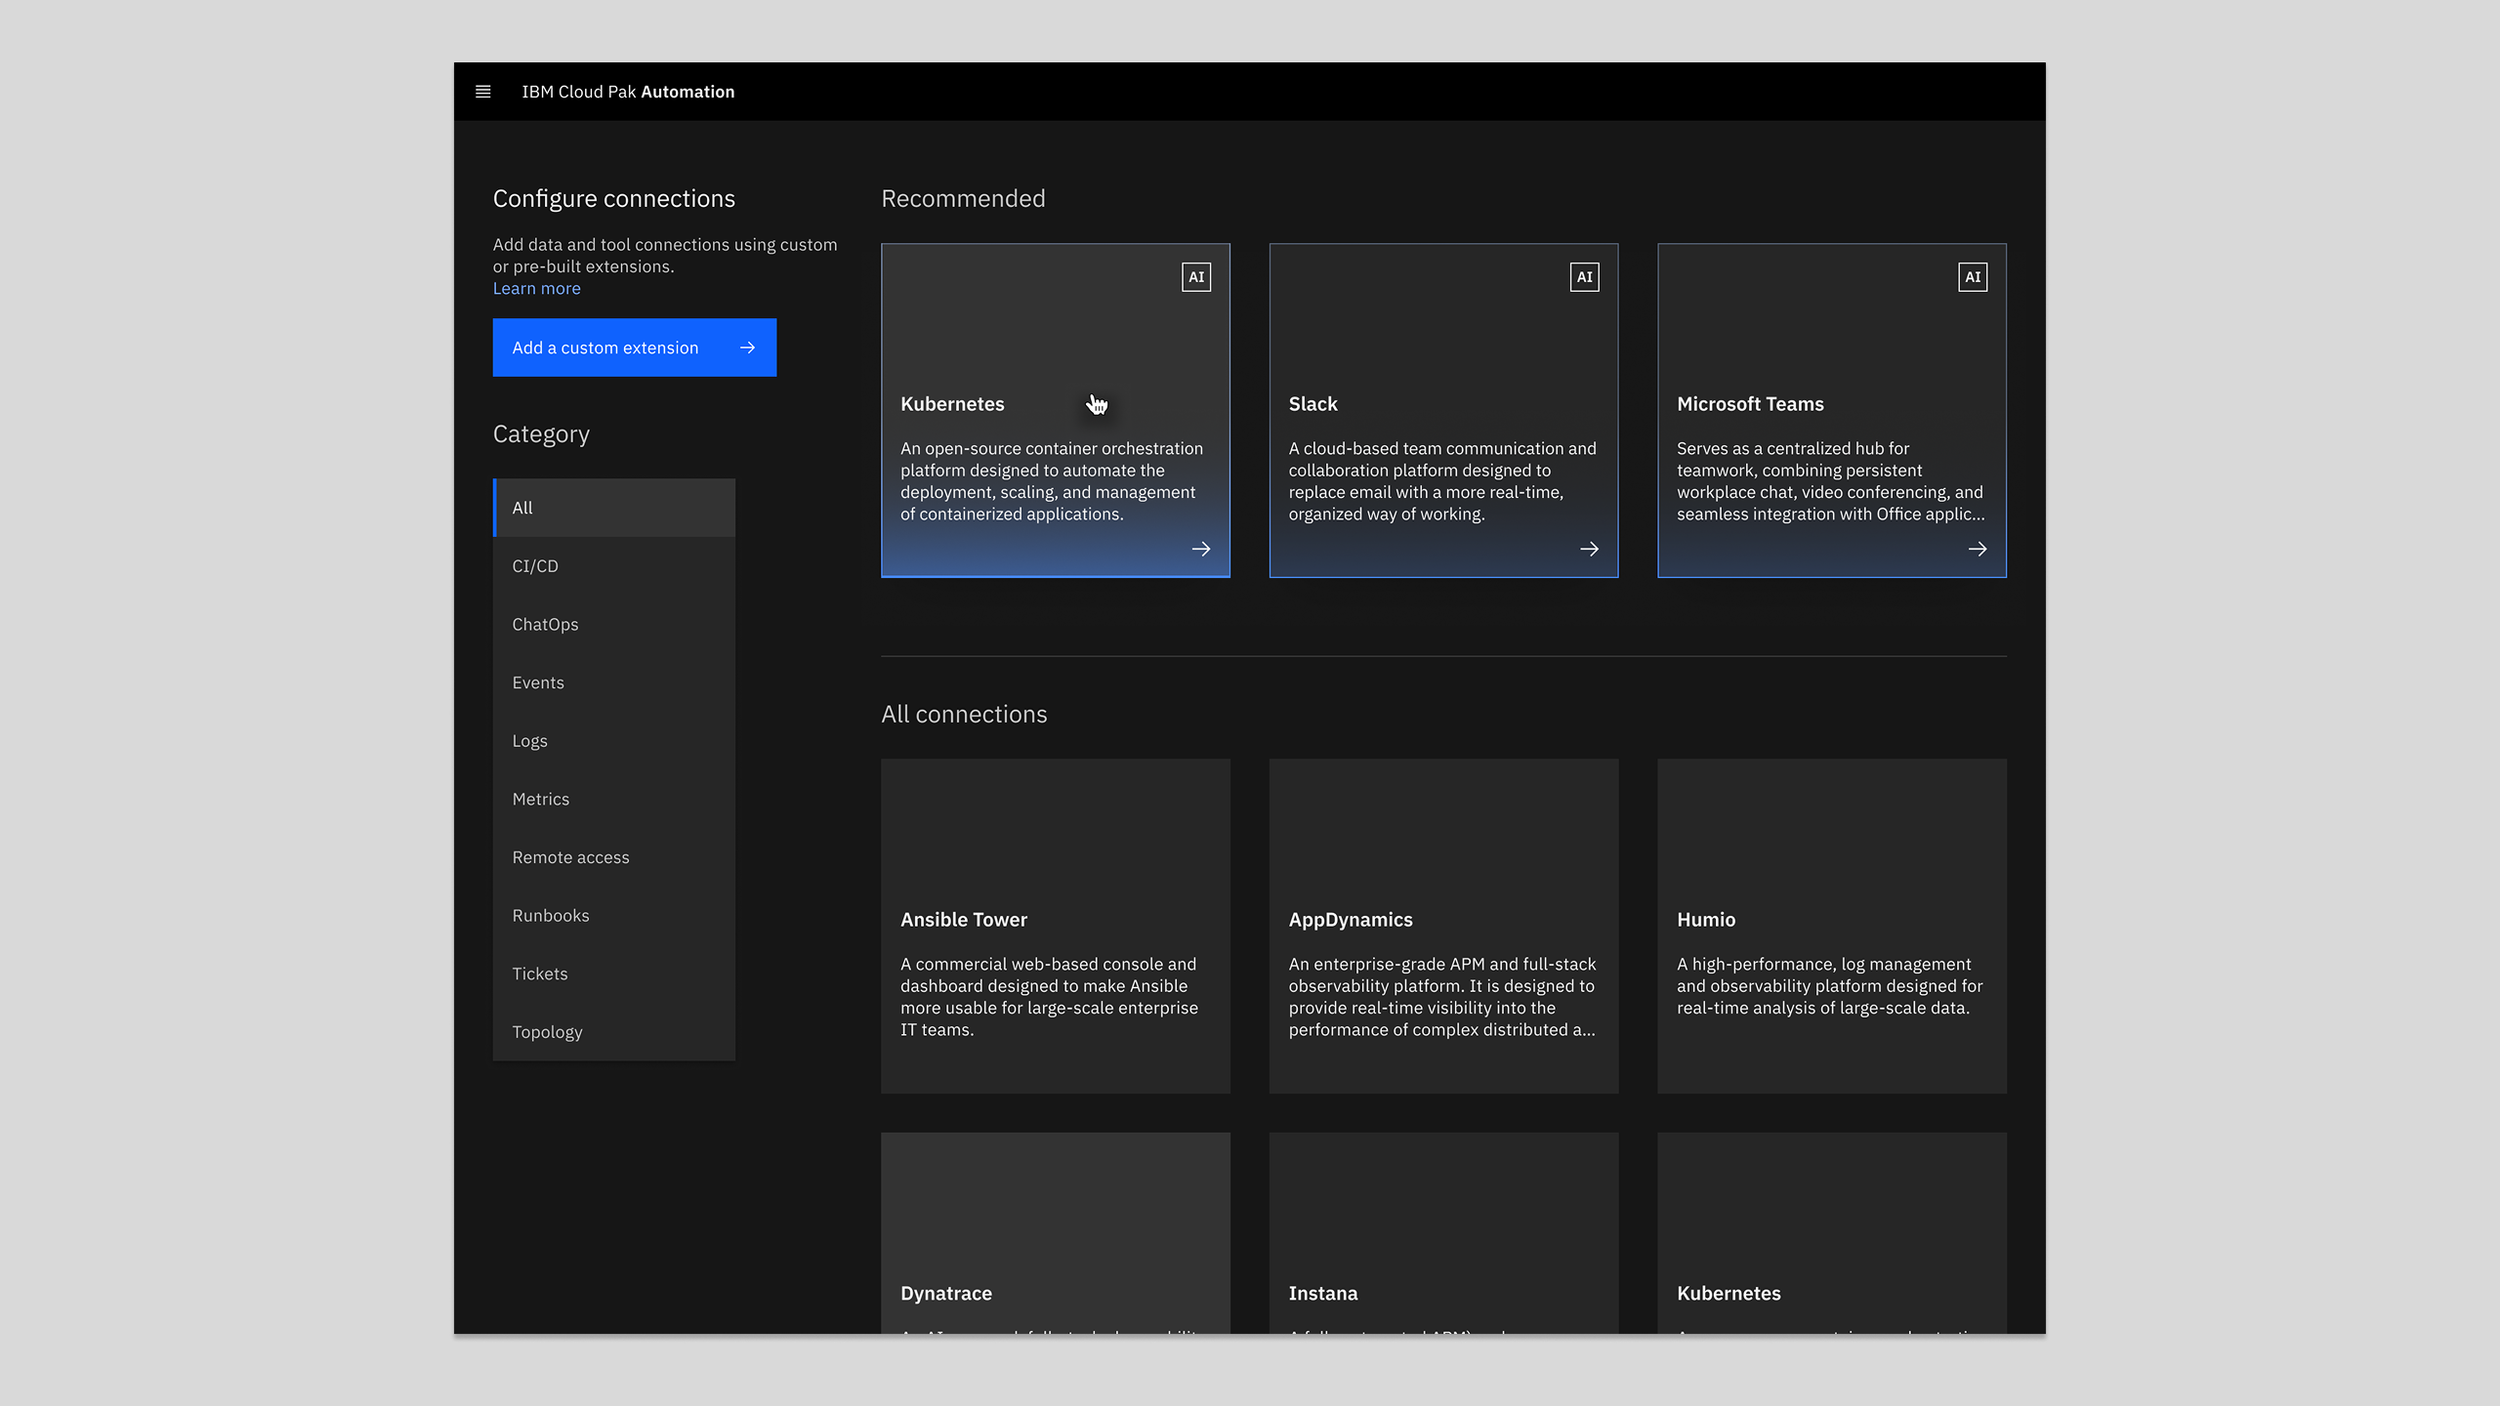The width and height of the screenshot is (2500, 1406).
Task: Select the All category
Action: (614, 508)
